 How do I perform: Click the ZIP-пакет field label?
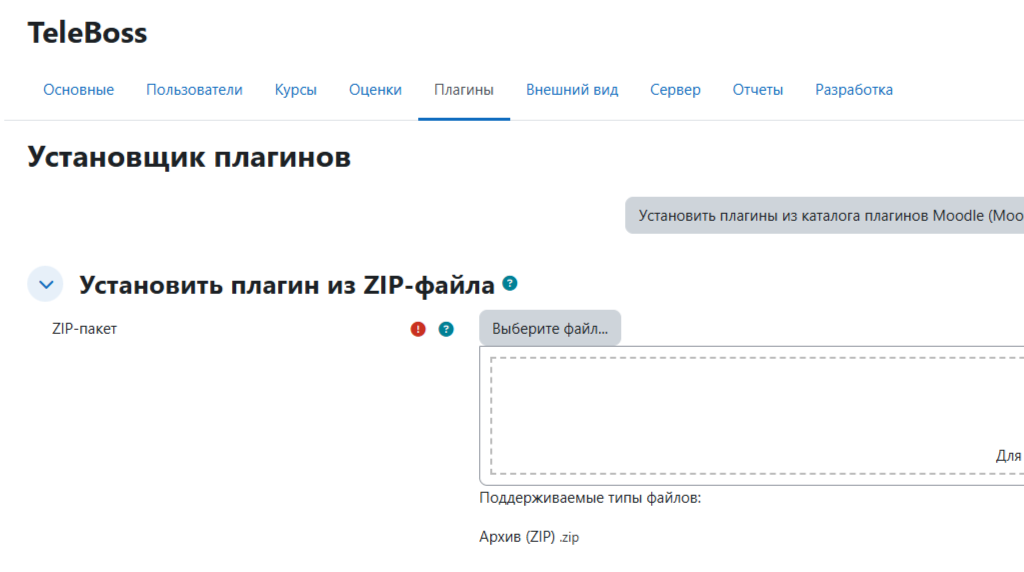tap(84, 328)
